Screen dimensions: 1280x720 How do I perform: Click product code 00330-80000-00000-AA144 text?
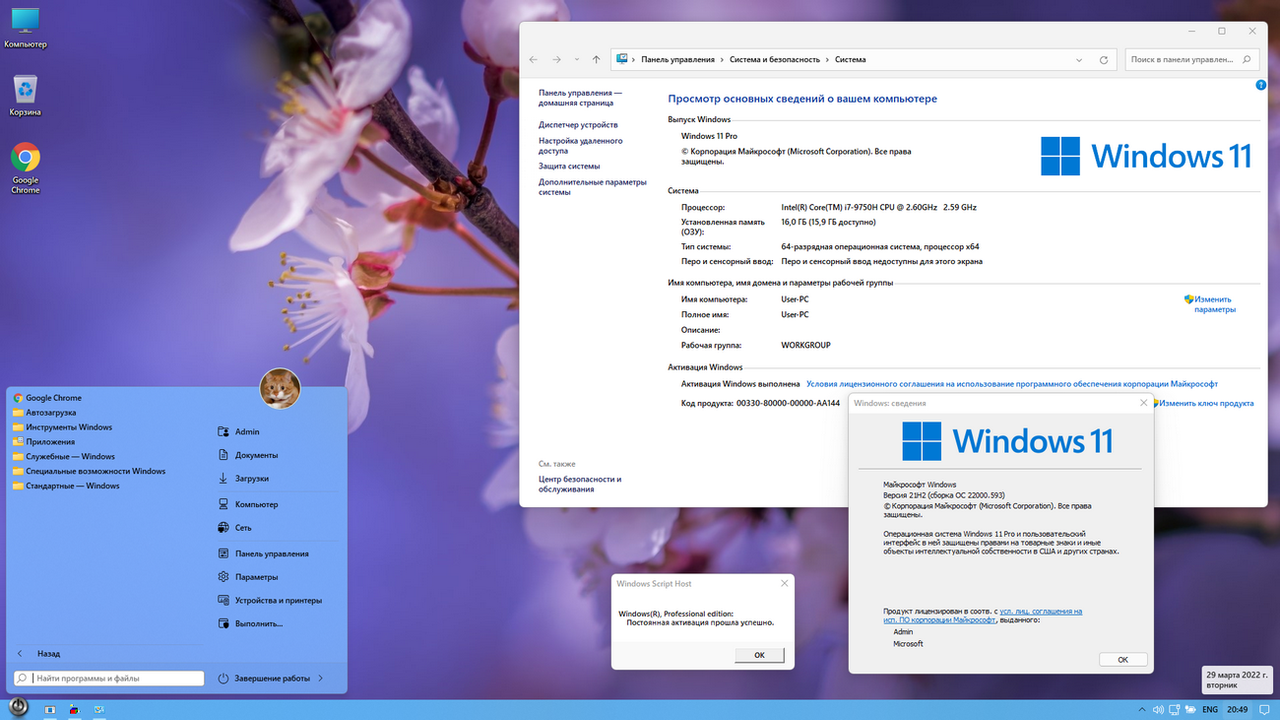788,403
